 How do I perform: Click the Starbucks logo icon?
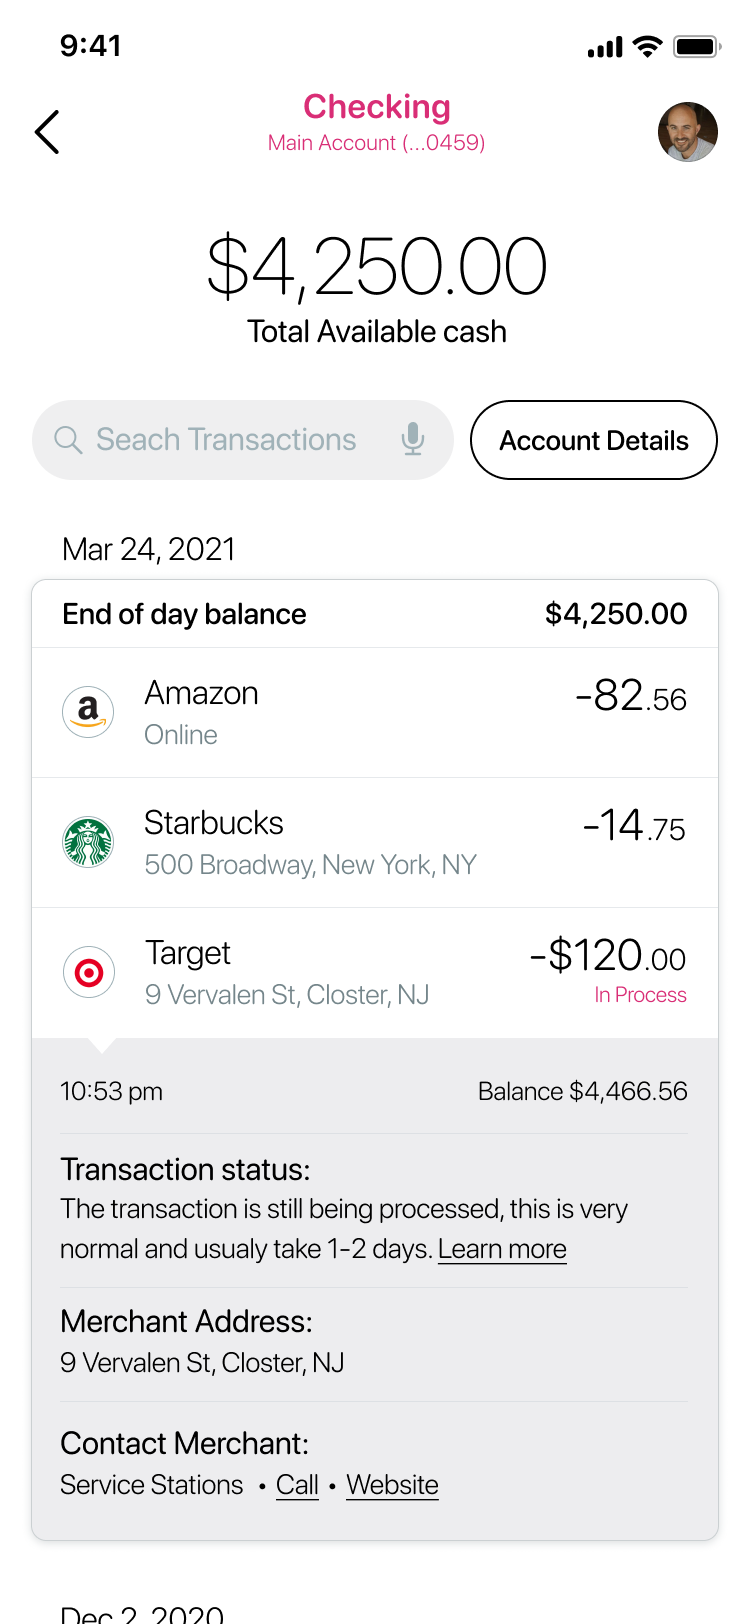point(88,842)
